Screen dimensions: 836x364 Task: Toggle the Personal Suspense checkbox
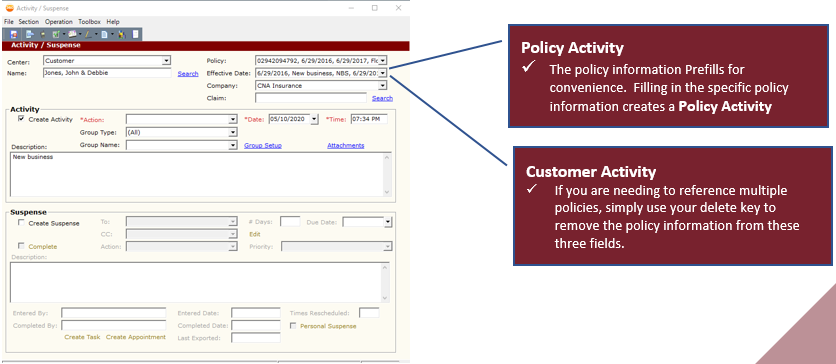pos(293,326)
